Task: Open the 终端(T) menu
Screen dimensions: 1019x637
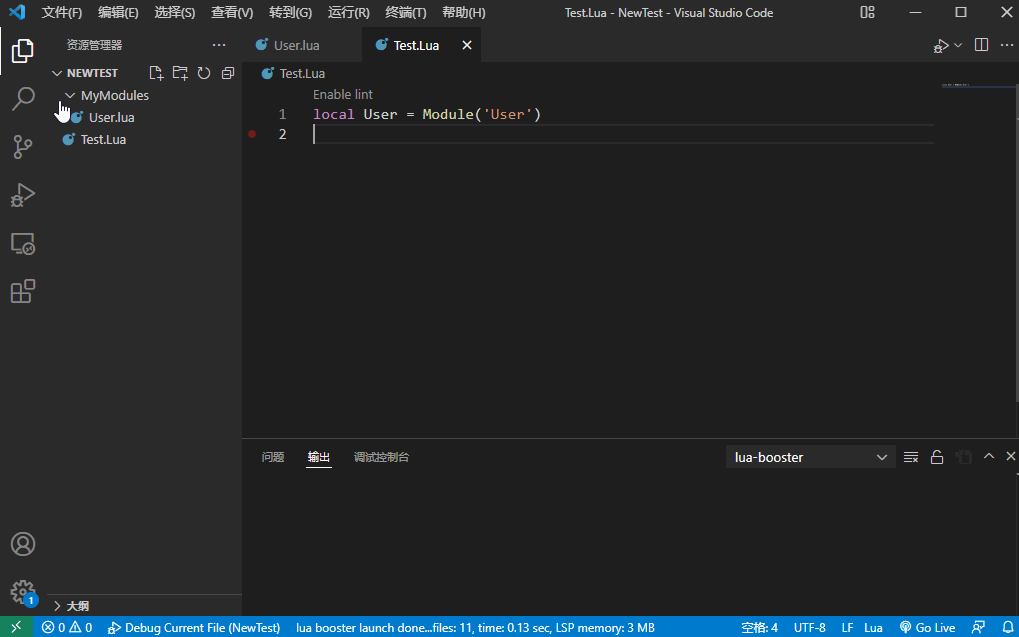Action: point(406,12)
